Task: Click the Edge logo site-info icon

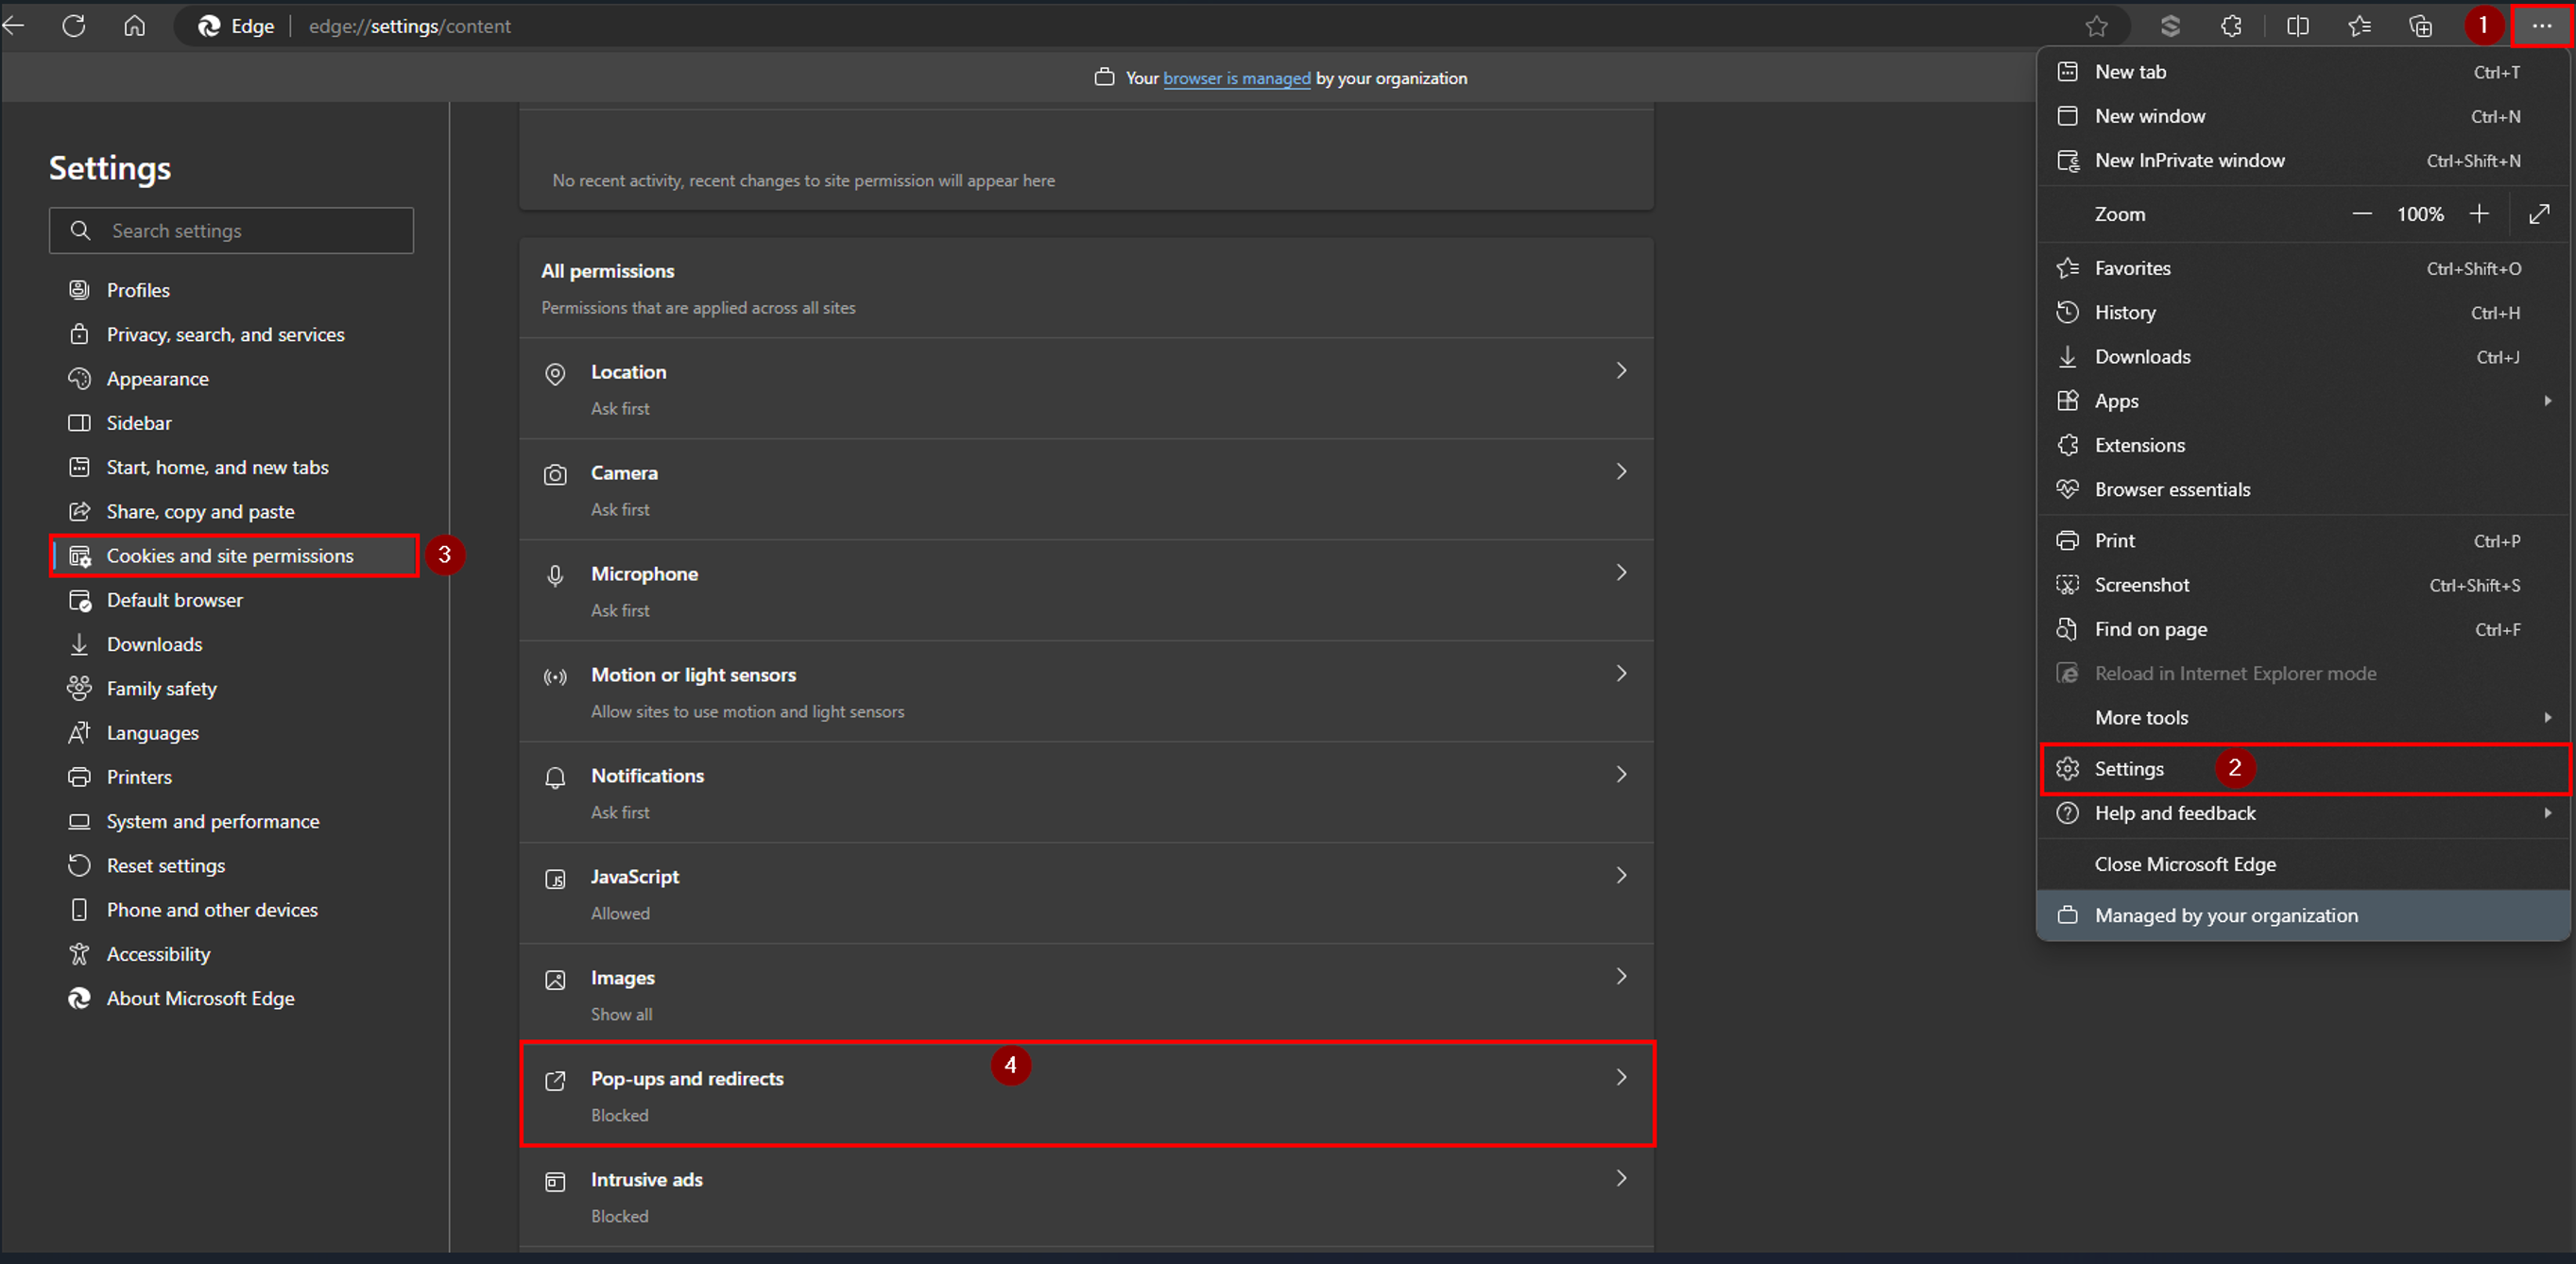Action: [209, 26]
